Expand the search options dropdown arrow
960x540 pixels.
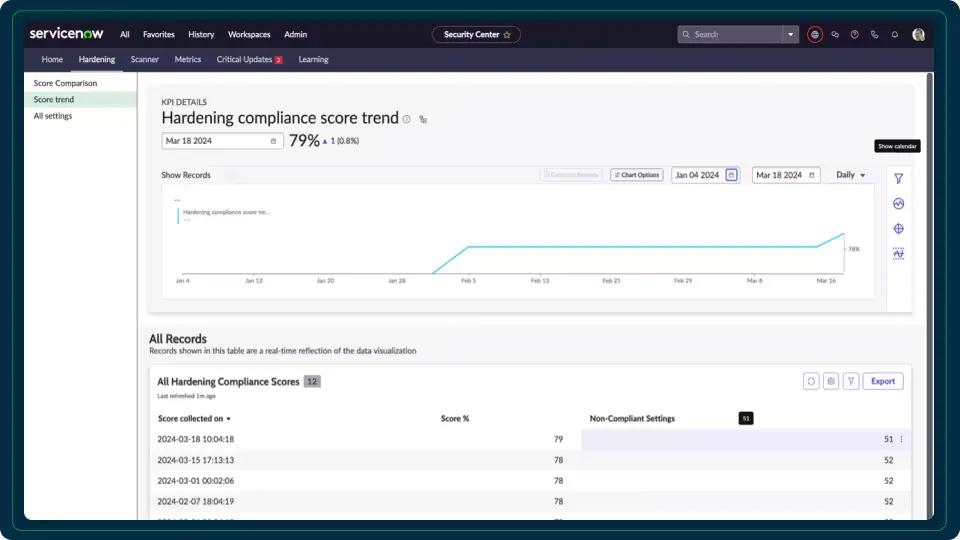(790, 35)
